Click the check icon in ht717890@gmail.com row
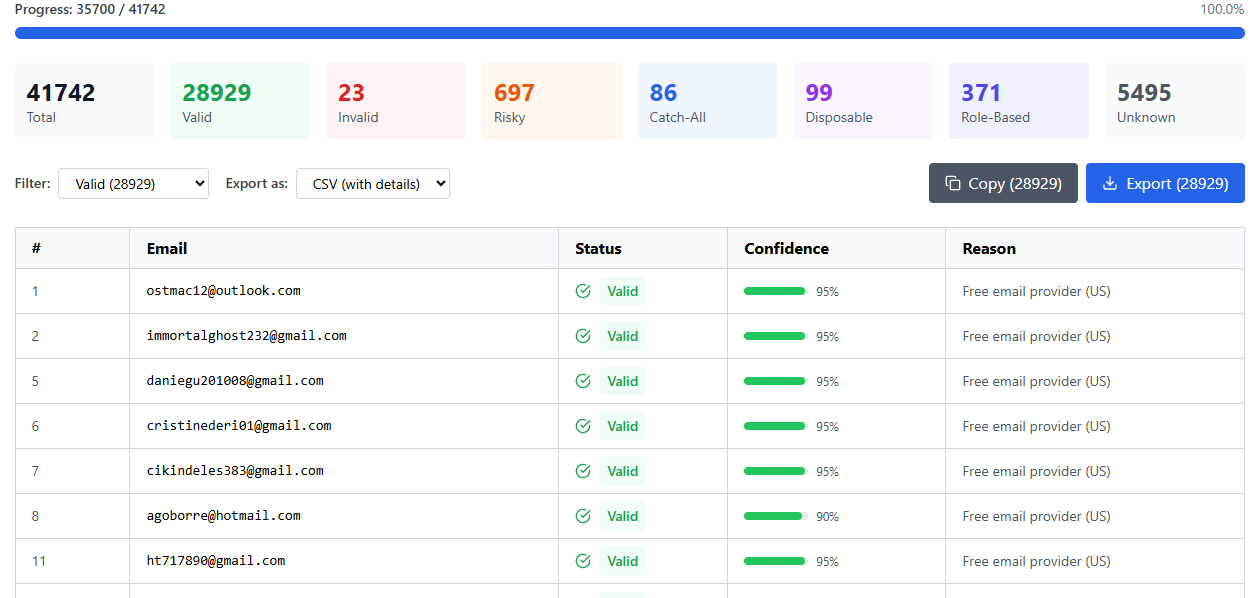1256x598 pixels. (x=583, y=561)
